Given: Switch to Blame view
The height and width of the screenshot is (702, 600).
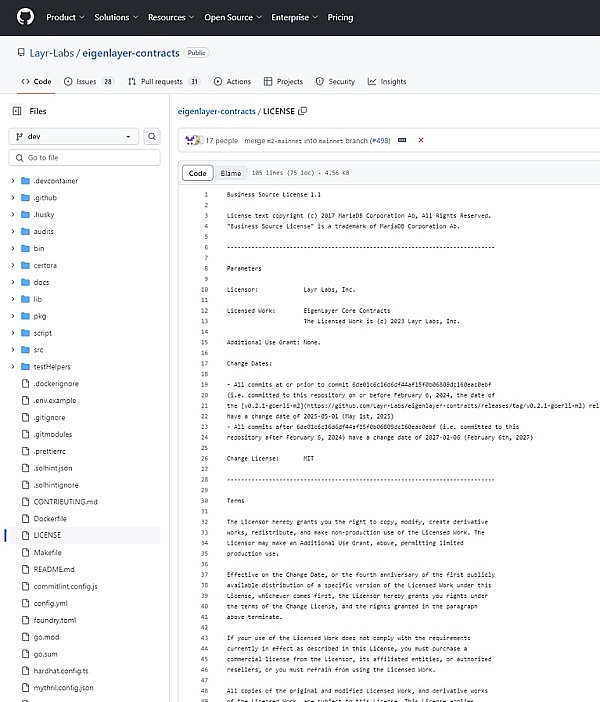Looking at the screenshot, I should coord(230,173).
